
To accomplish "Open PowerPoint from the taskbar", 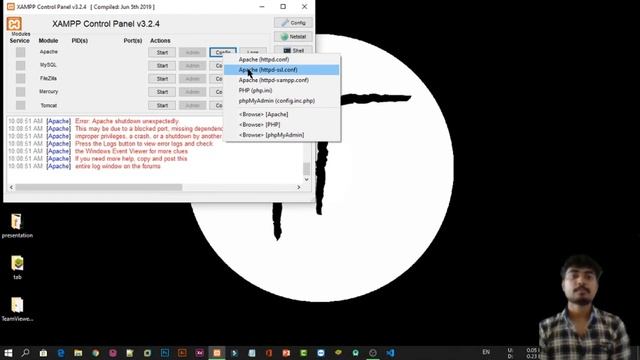I will (x=286, y=353).
